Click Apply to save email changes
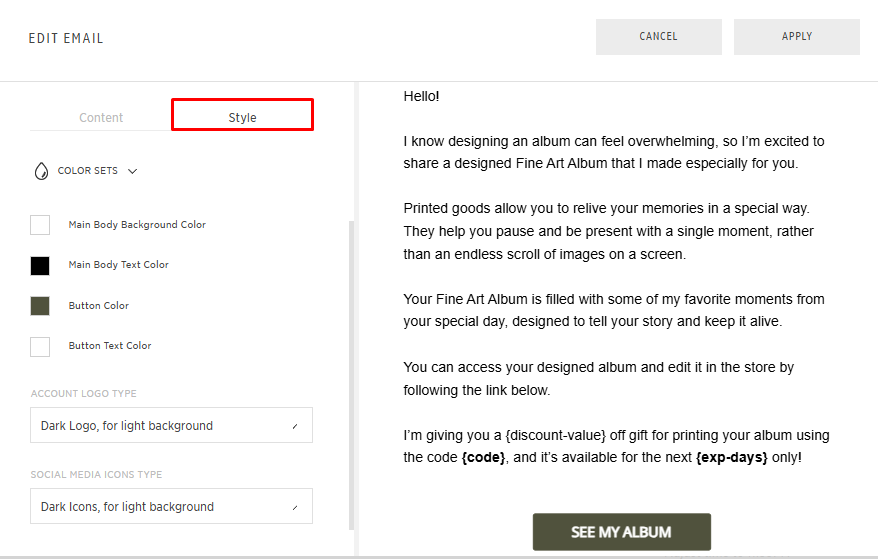 pos(796,37)
